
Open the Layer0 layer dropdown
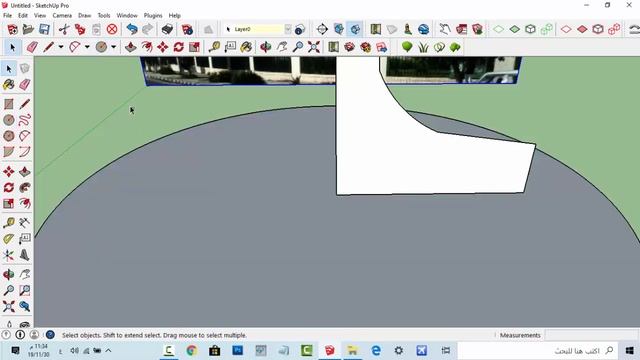click(288, 29)
